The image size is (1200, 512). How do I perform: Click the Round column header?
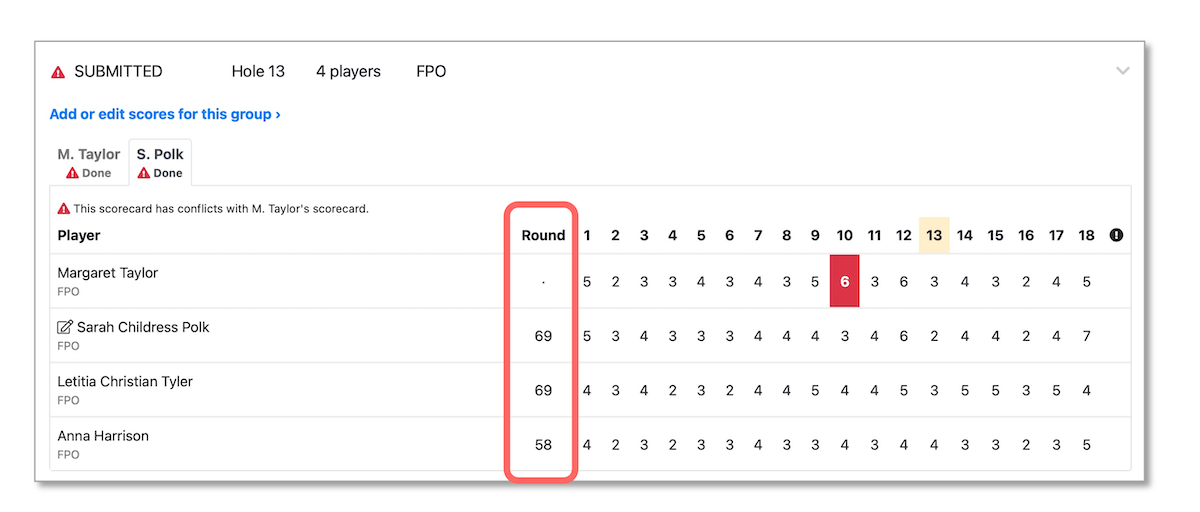coord(543,236)
